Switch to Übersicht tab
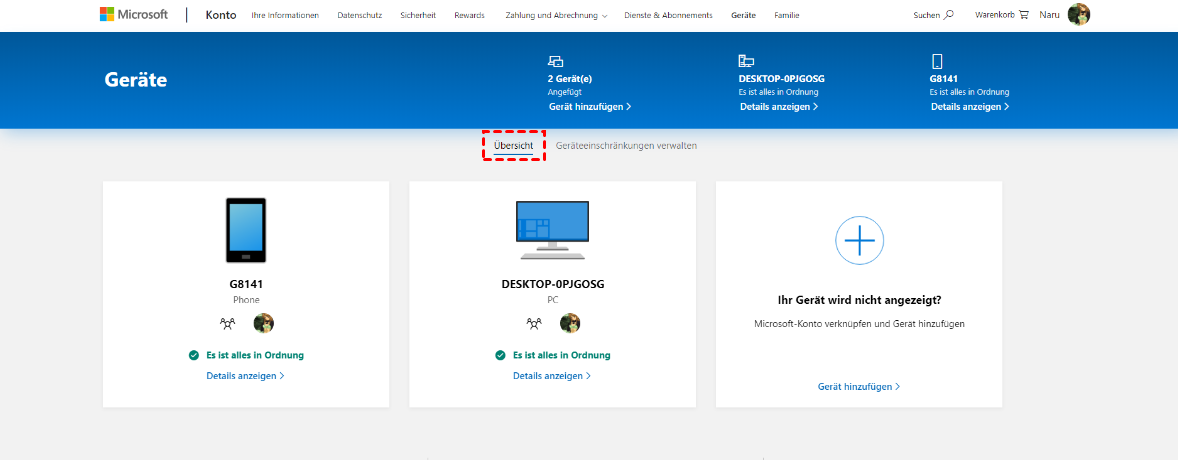Image resolution: width=1178 pixels, height=460 pixels. coord(513,145)
